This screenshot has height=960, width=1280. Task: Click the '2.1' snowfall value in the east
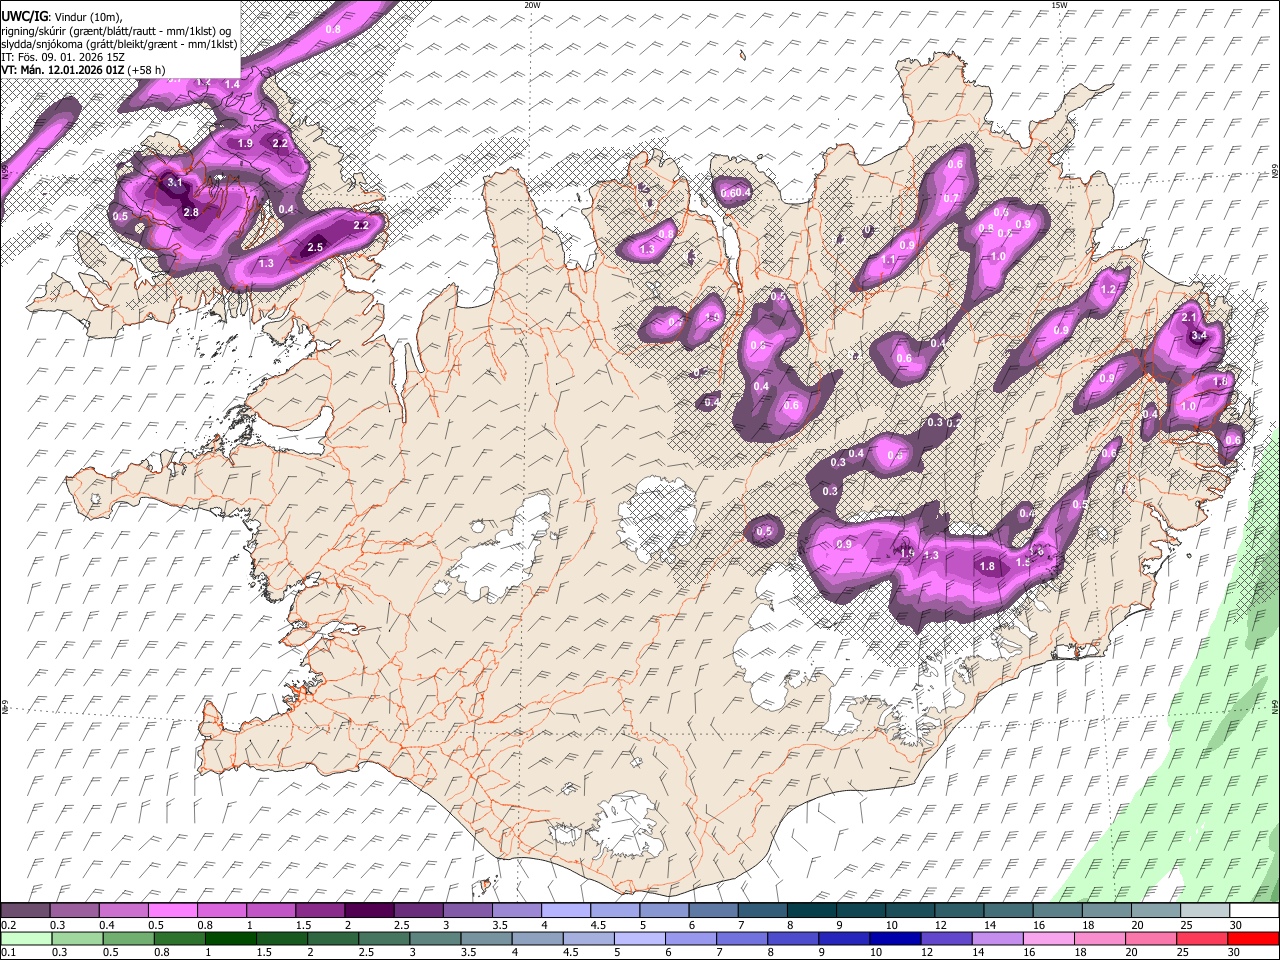click(1189, 318)
